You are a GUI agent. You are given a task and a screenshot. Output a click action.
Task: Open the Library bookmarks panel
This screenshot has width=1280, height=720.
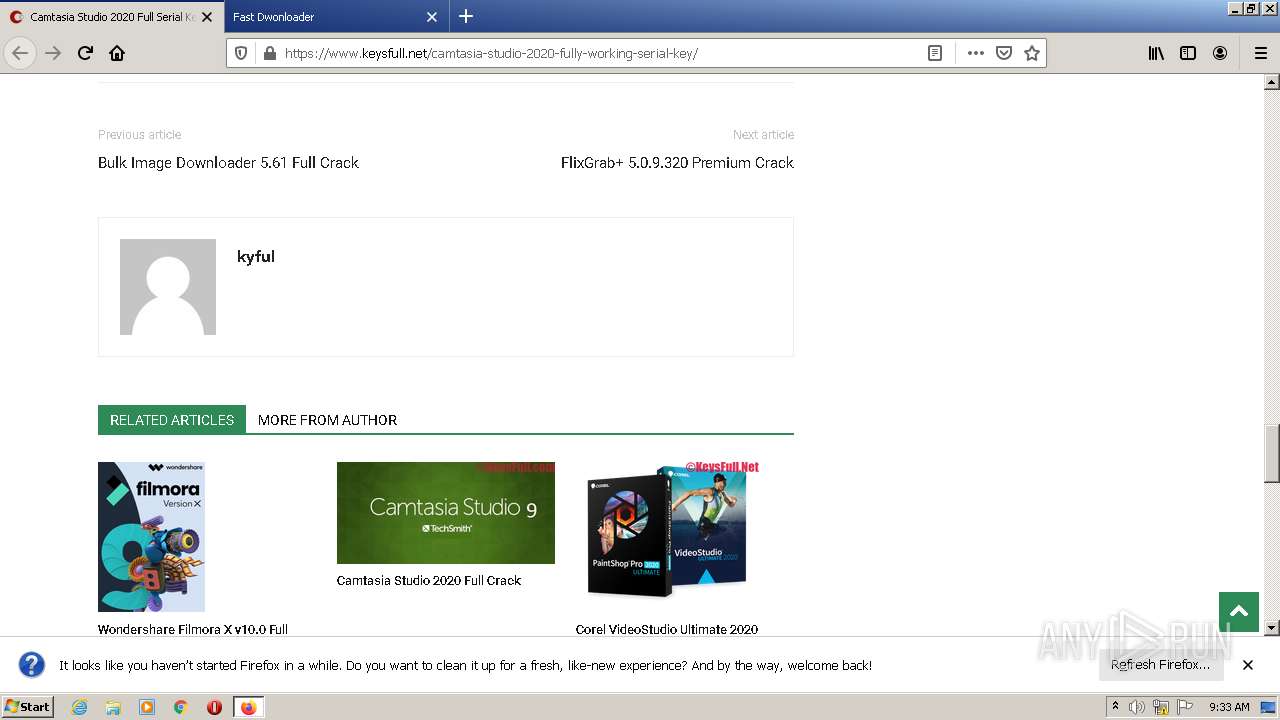(1156, 53)
